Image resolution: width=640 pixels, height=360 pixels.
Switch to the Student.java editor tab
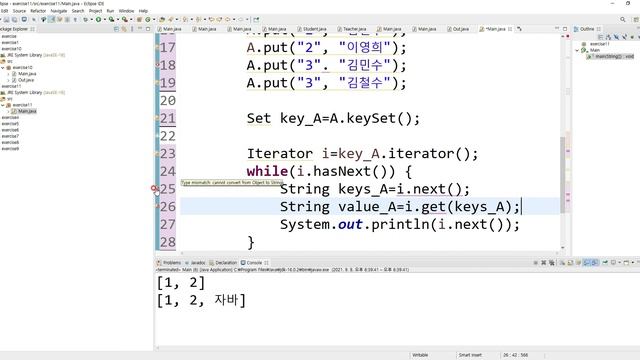tap(312, 29)
